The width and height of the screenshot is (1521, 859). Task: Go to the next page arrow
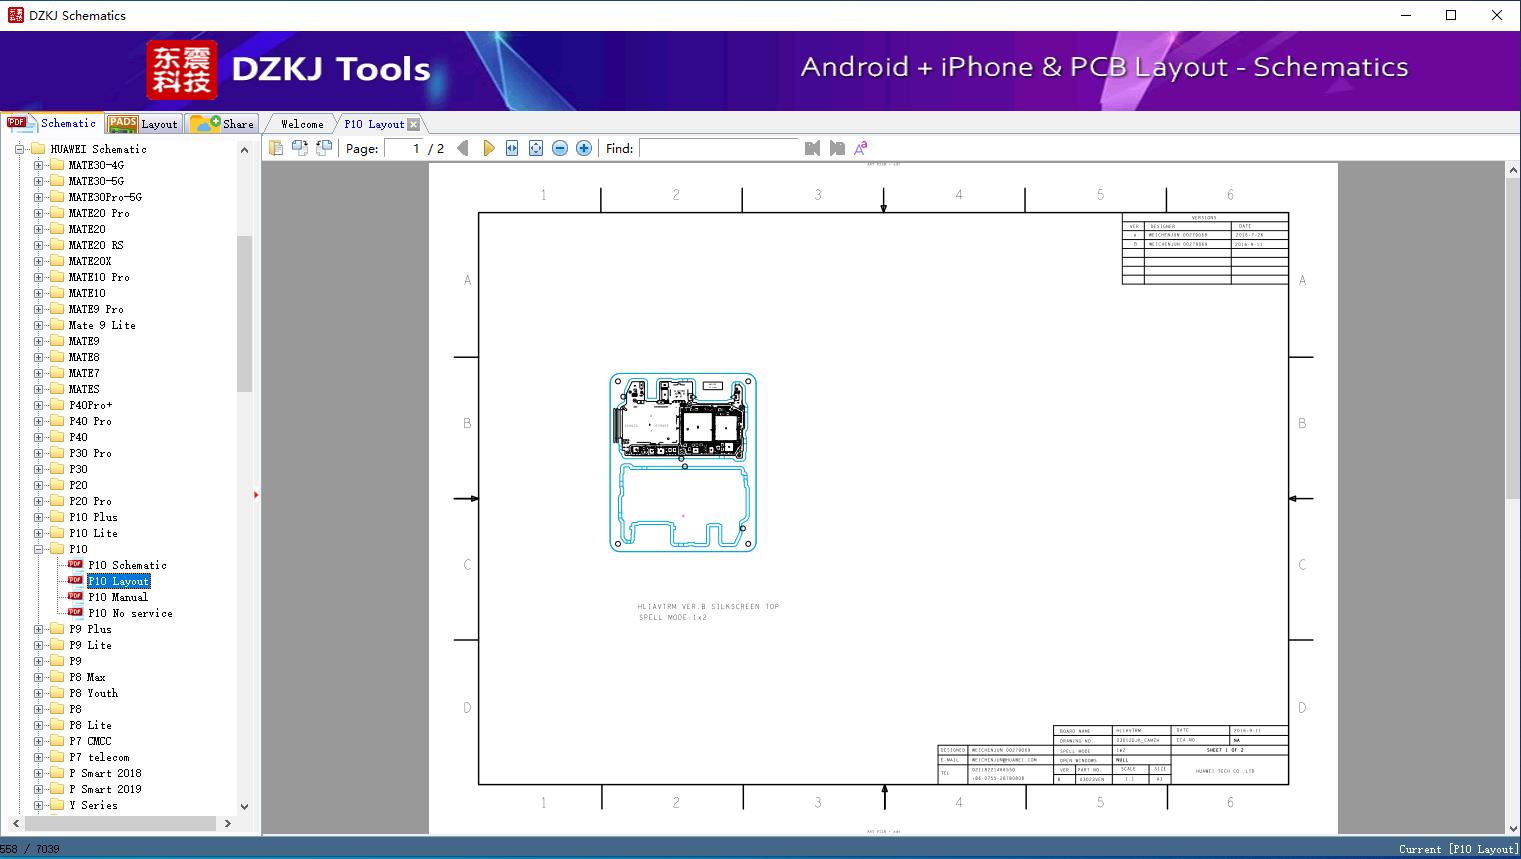click(x=488, y=148)
